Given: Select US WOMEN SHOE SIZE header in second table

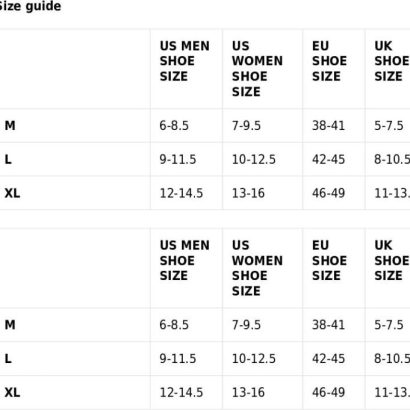Looking at the screenshot, I should [x=257, y=268].
